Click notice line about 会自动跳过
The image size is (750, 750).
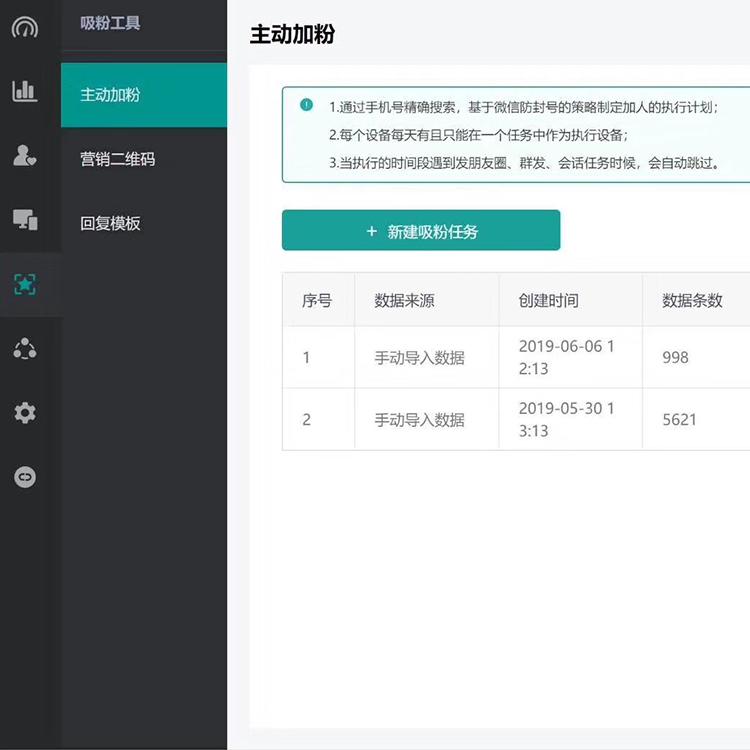tap(524, 163)
